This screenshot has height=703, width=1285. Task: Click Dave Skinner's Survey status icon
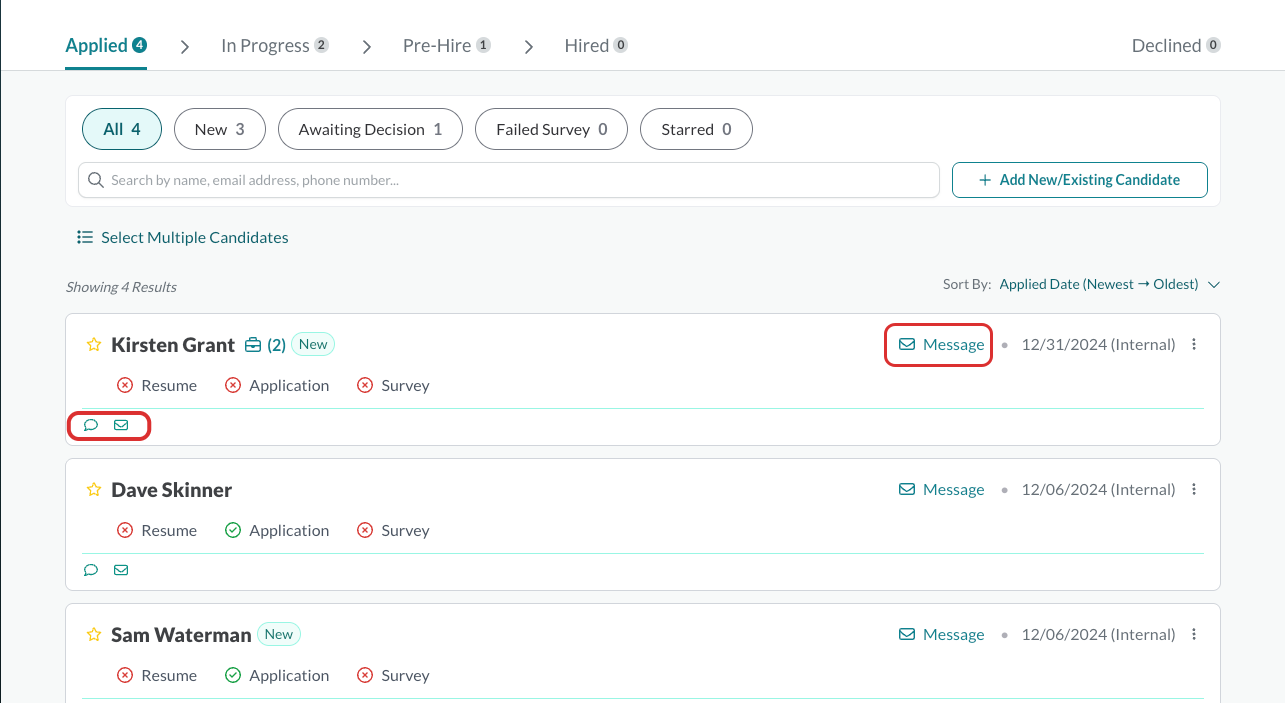365,531
